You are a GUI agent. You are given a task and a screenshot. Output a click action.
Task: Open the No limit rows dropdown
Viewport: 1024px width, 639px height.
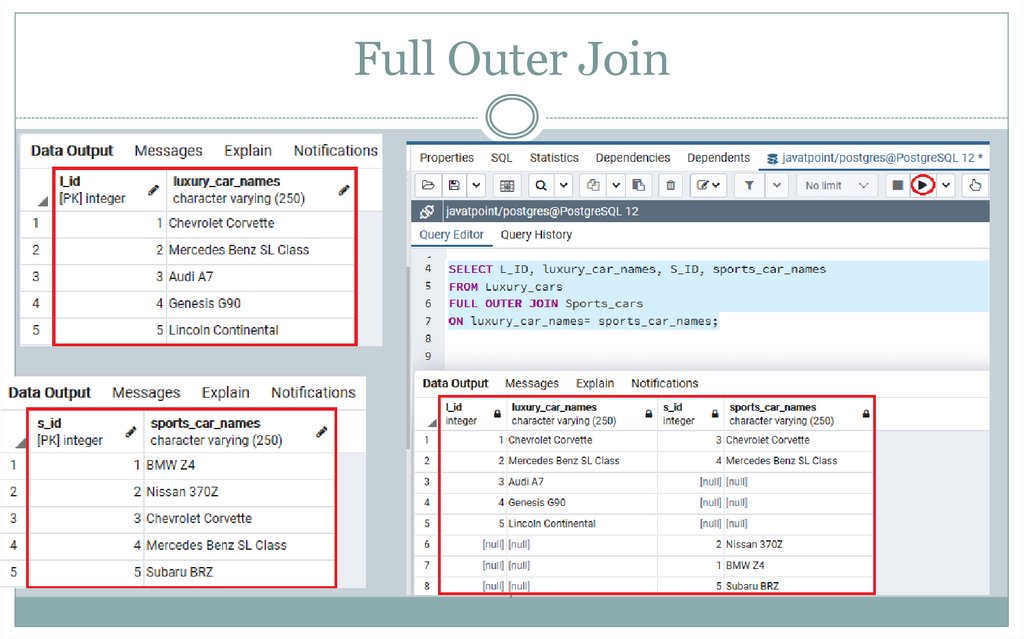point(836,186)
